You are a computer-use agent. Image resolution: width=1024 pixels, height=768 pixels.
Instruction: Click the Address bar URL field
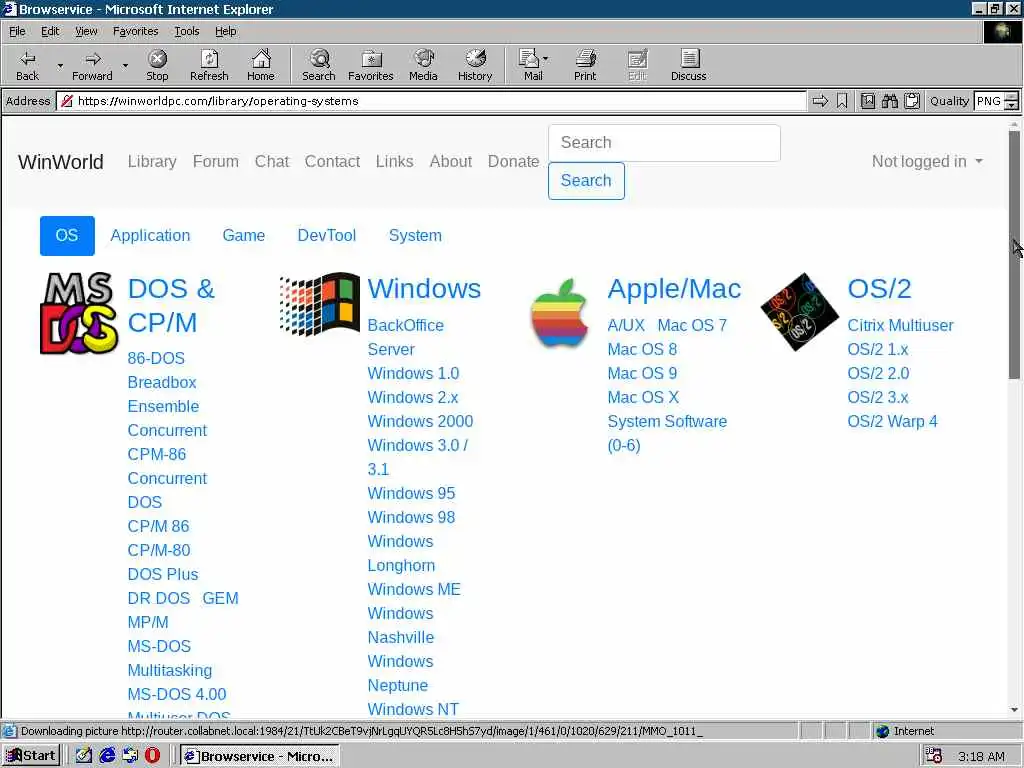(431, 101)
